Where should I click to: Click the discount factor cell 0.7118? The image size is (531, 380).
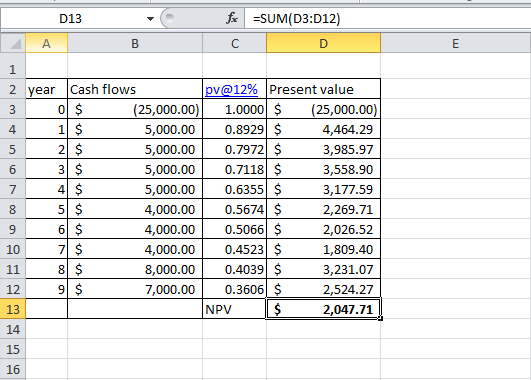coord(234,169)
